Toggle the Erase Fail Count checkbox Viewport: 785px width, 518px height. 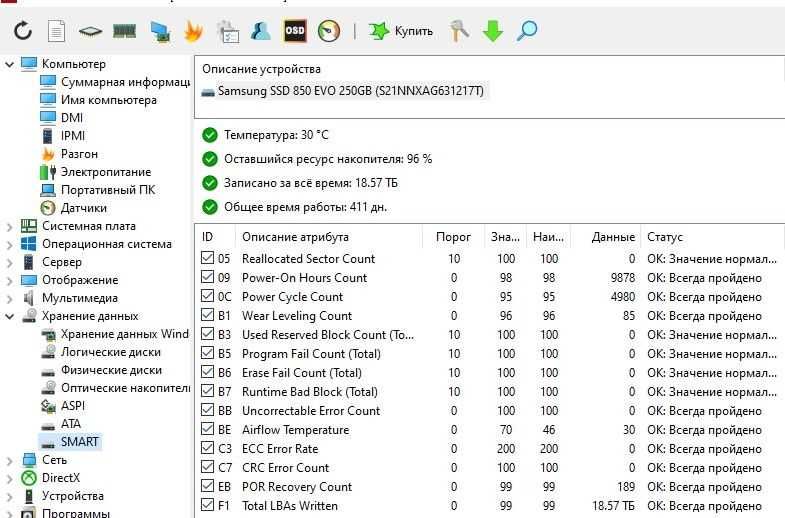(207, 372)
